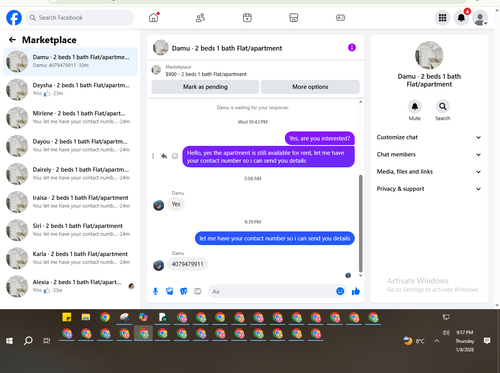Click the Yes message bubble
Screen dimensions: 500x373
(176, 204)
